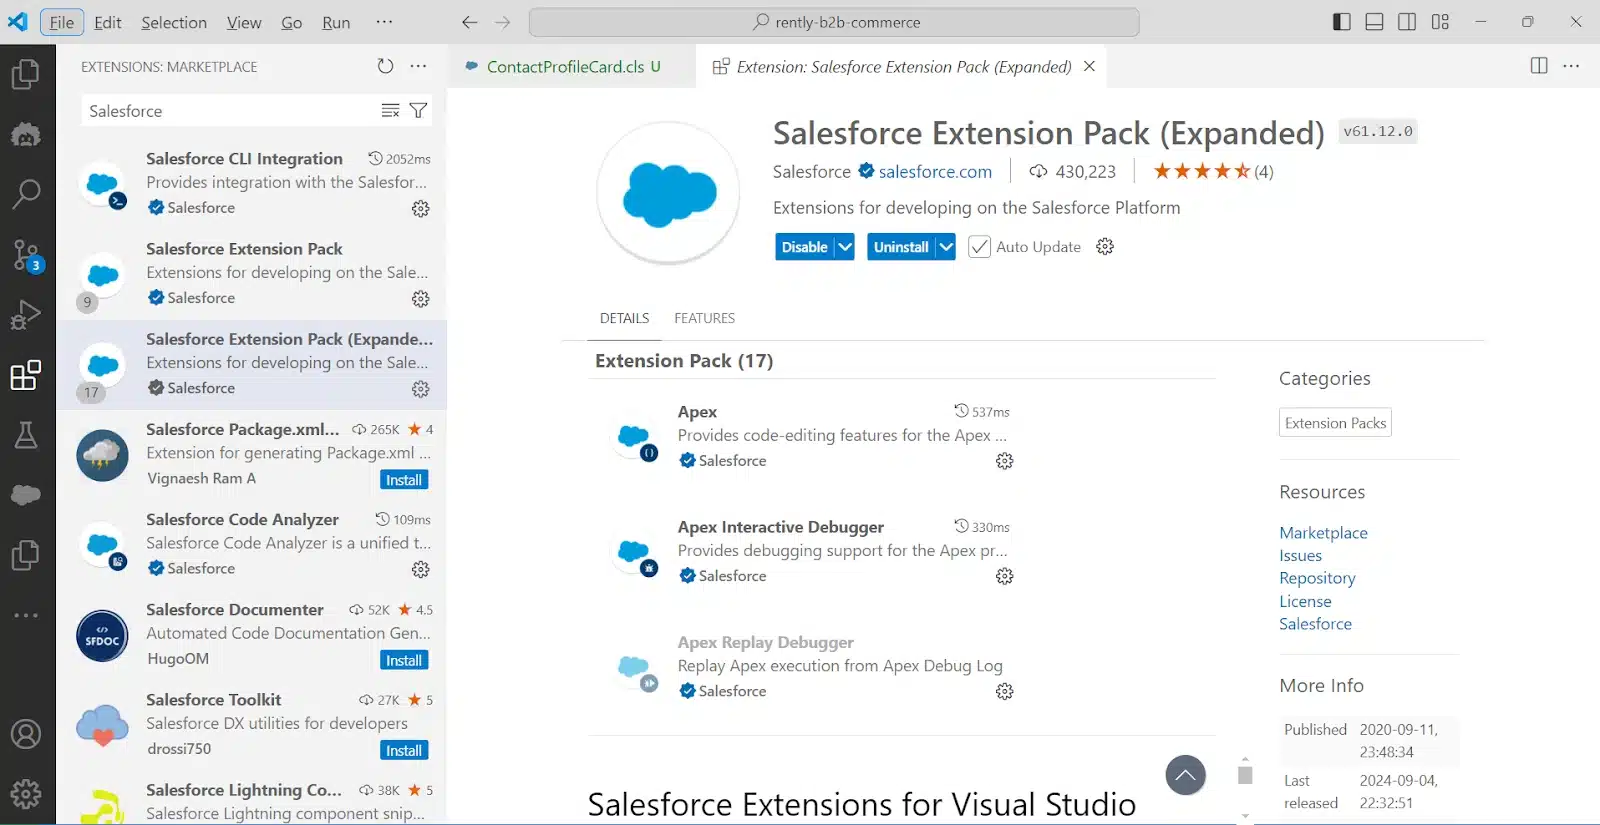Click the details page vertical scrollbar
Screen dimensions: 1600x825
point(1245,775)
